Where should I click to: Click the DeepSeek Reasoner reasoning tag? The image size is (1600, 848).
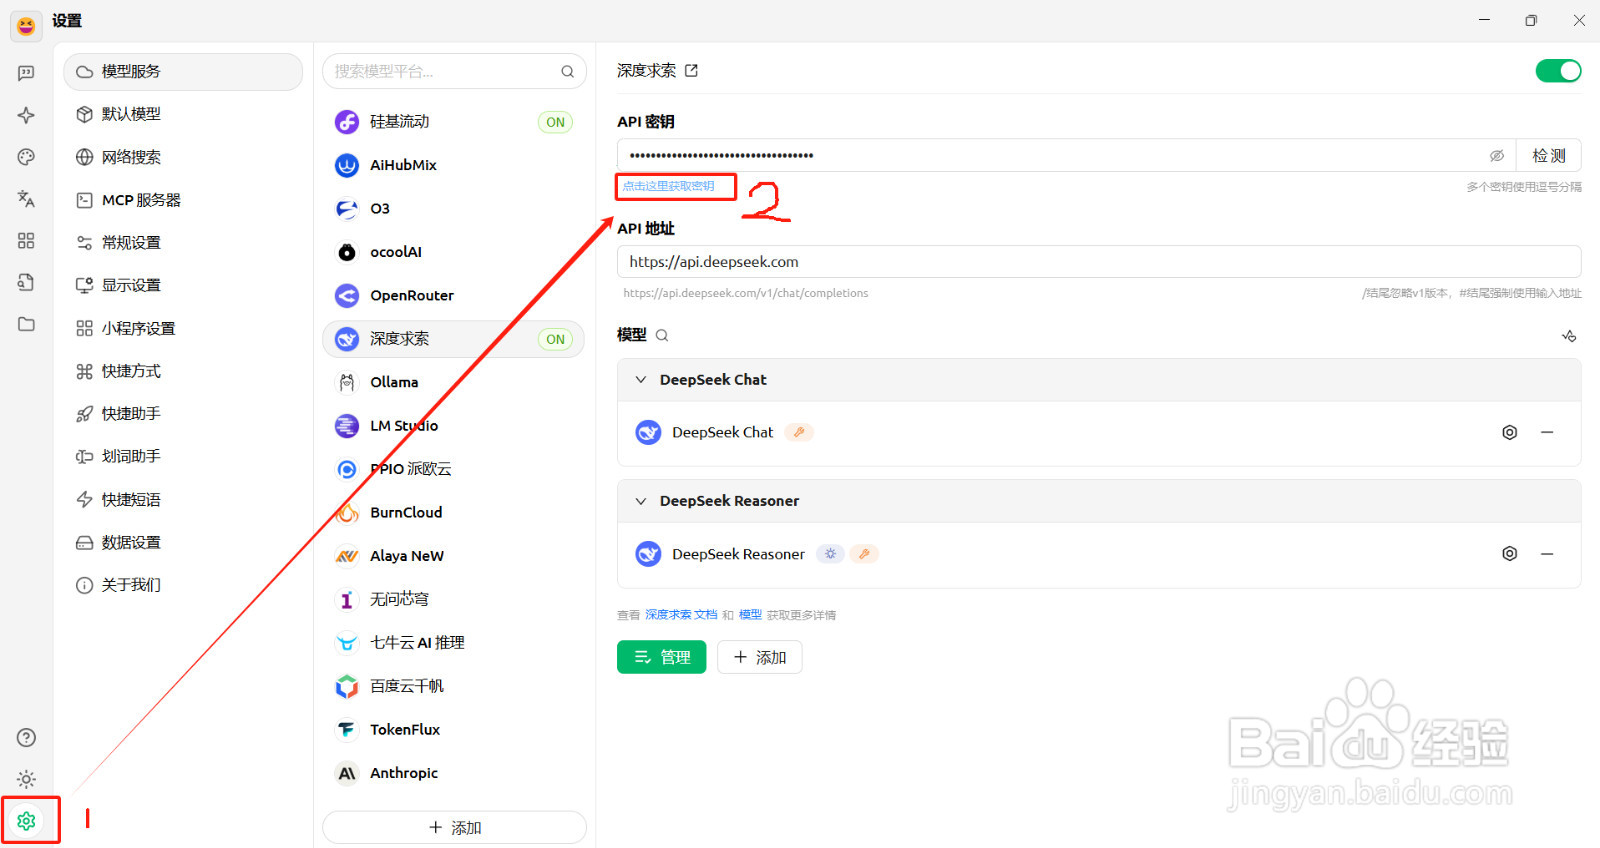pyautogui.click(x=830, y=554)
